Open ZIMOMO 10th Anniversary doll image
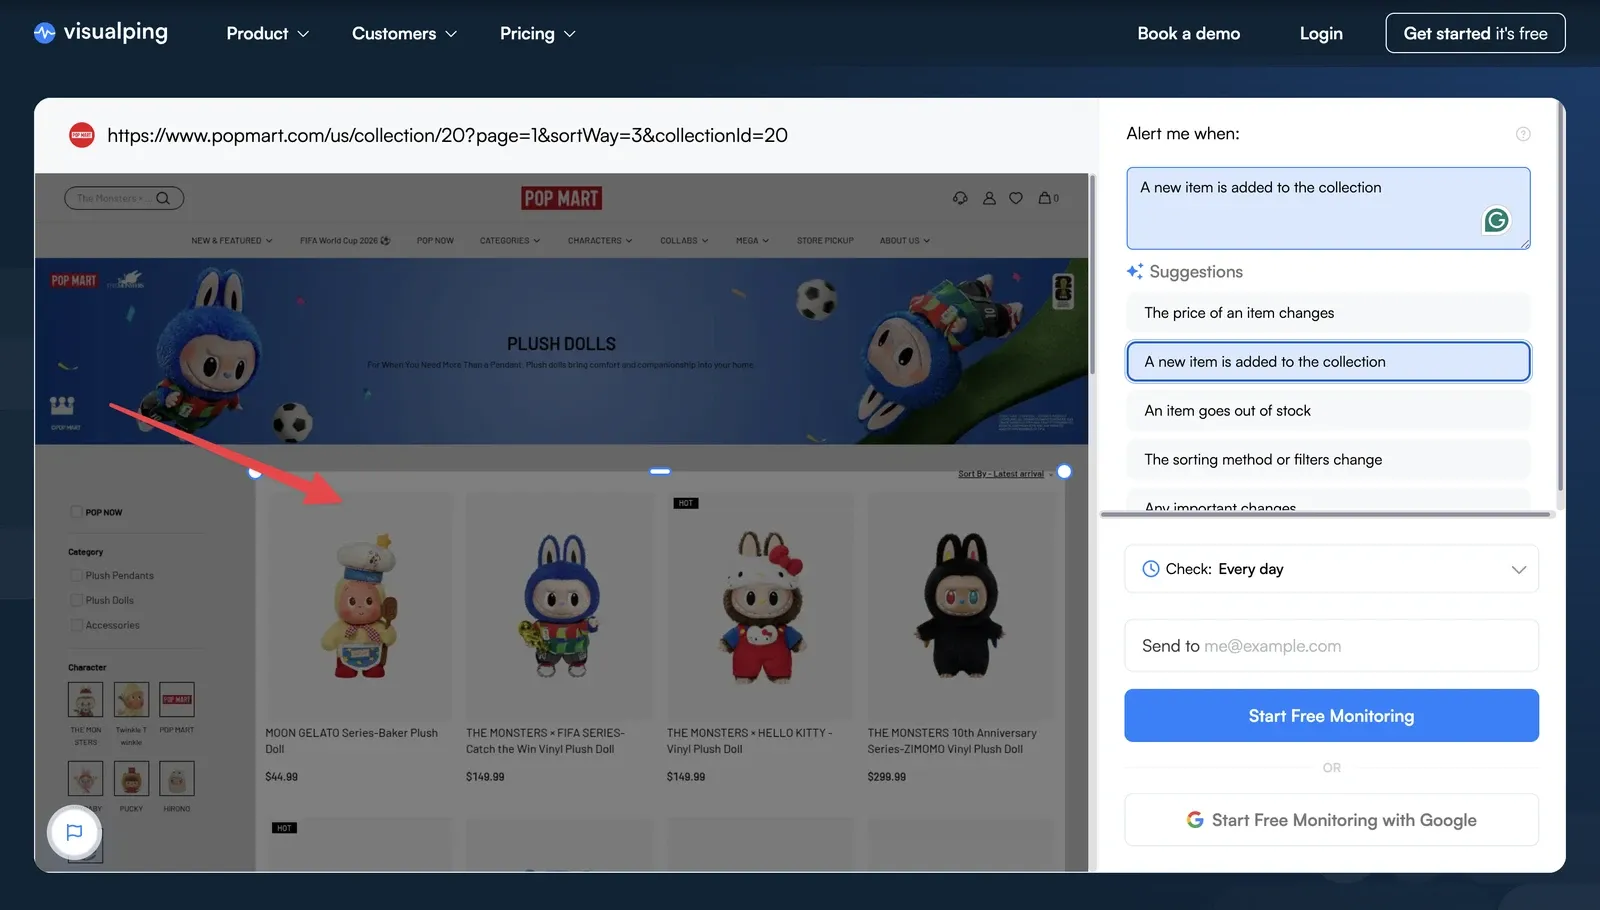The height and width of the screenshot is (910, 1600). pos(960,606)
